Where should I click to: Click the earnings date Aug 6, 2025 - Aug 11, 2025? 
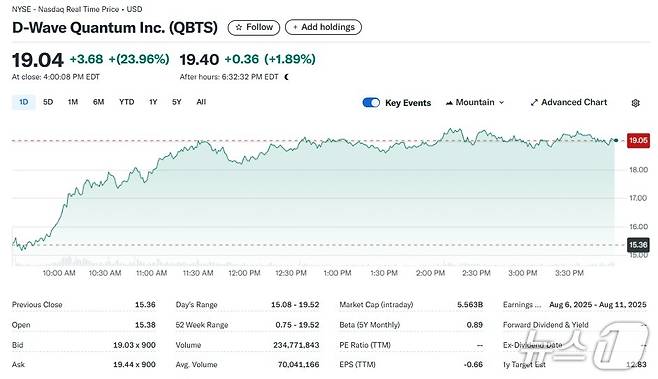[598, 305]
